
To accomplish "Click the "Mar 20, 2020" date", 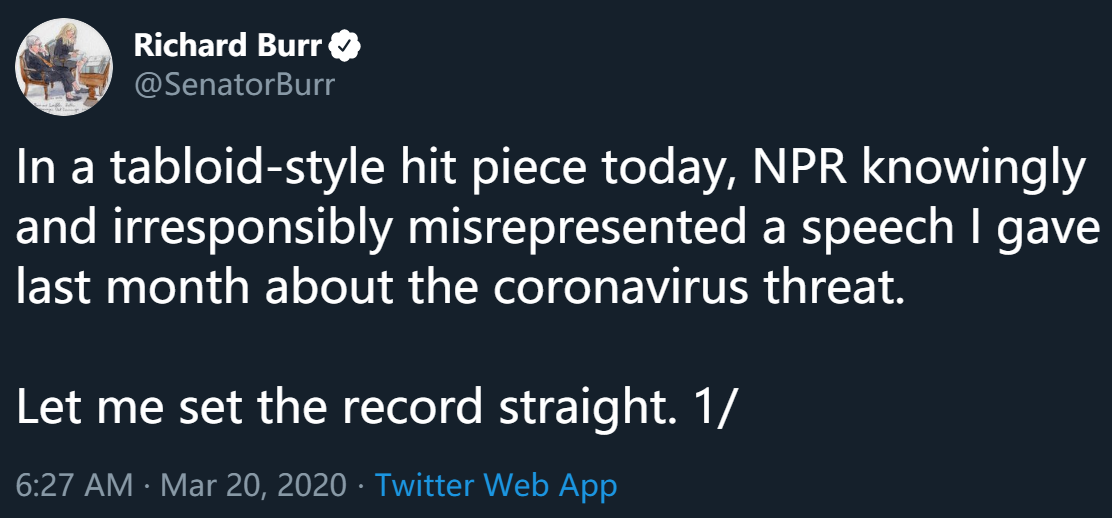I will (x=252, y=486).
